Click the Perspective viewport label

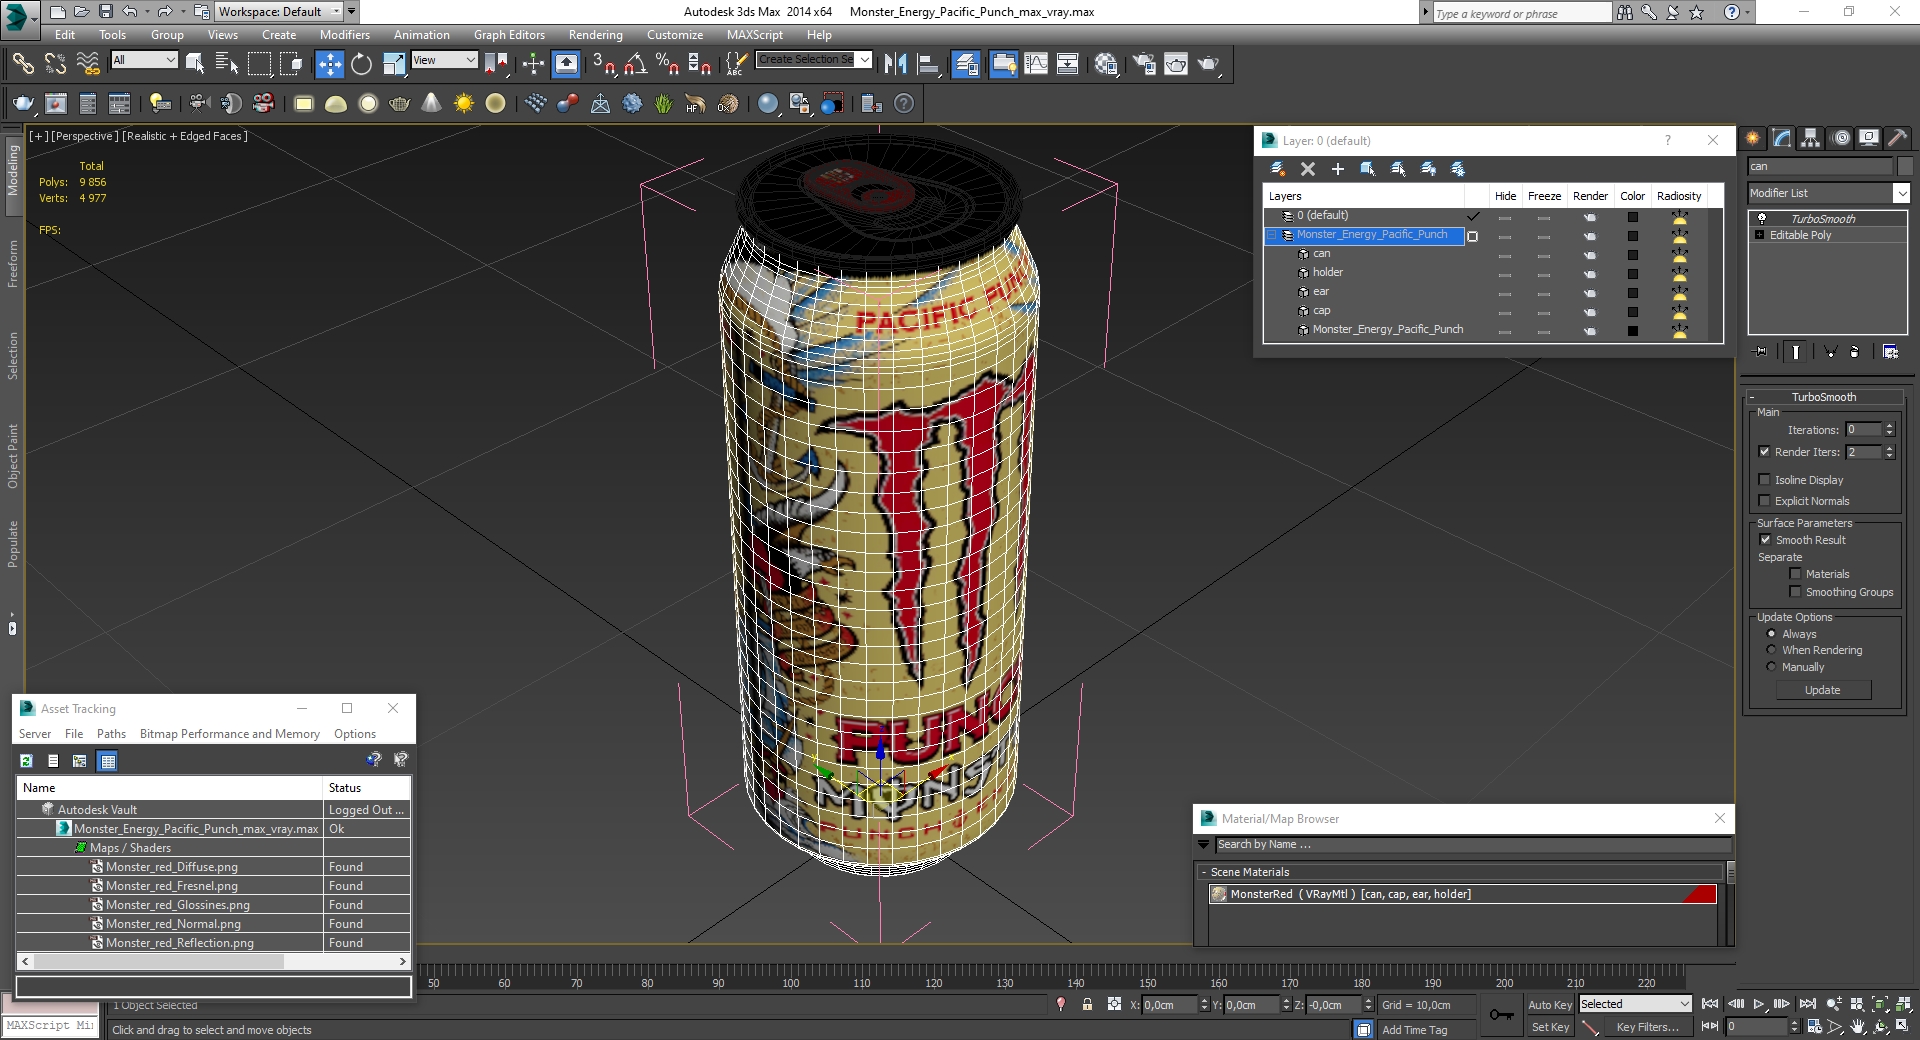[84, 136]
